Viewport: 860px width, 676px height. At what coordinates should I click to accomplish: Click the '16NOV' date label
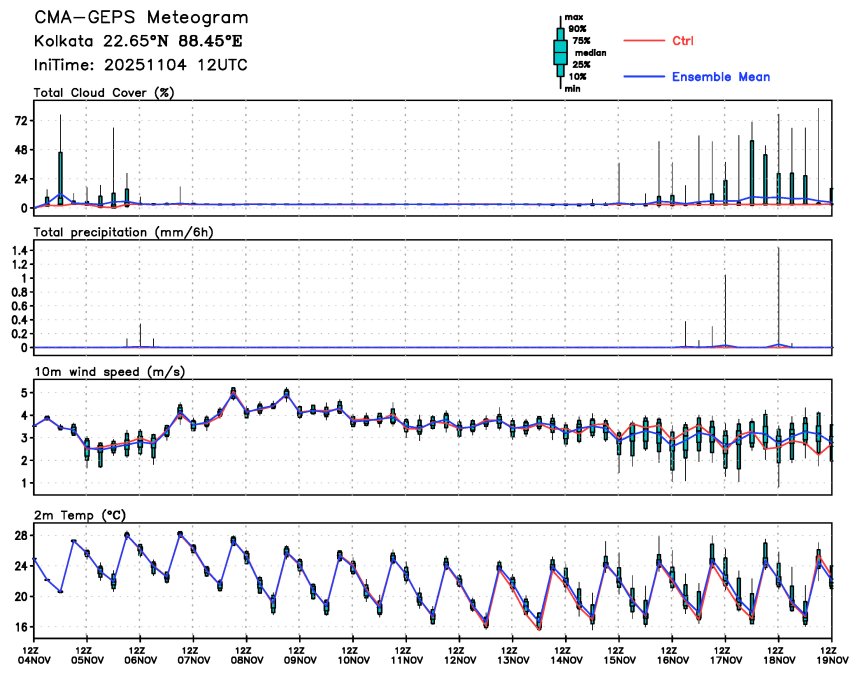[672, 661]
